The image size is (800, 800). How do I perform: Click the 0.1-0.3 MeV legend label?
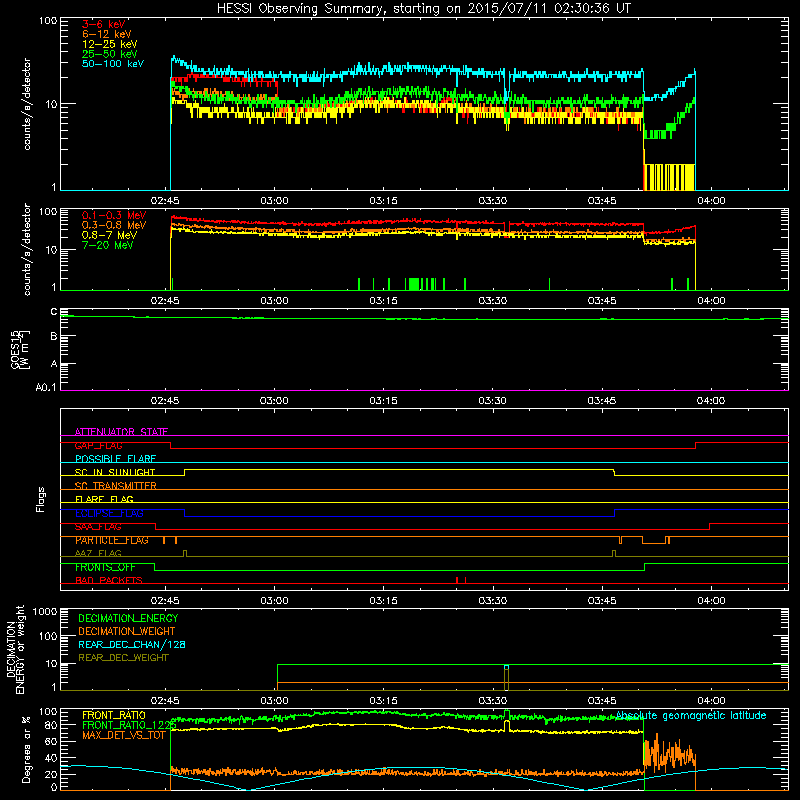pyautogui.click(x=114, y=215)
